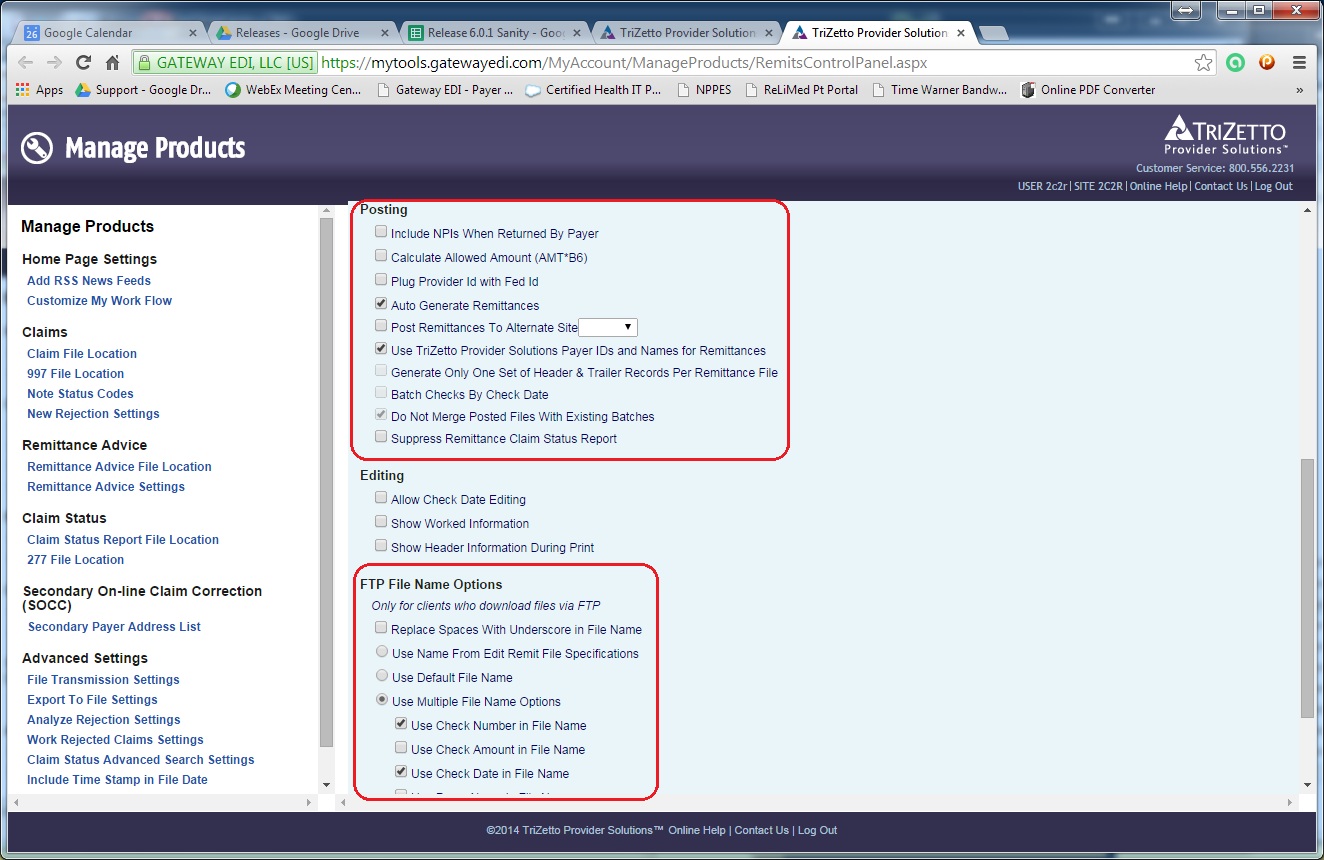The height and width of the screenshot is (860, 1324).
Task: Enable Replace Spaces With Underscore in File Name
Action: point(381,628)
